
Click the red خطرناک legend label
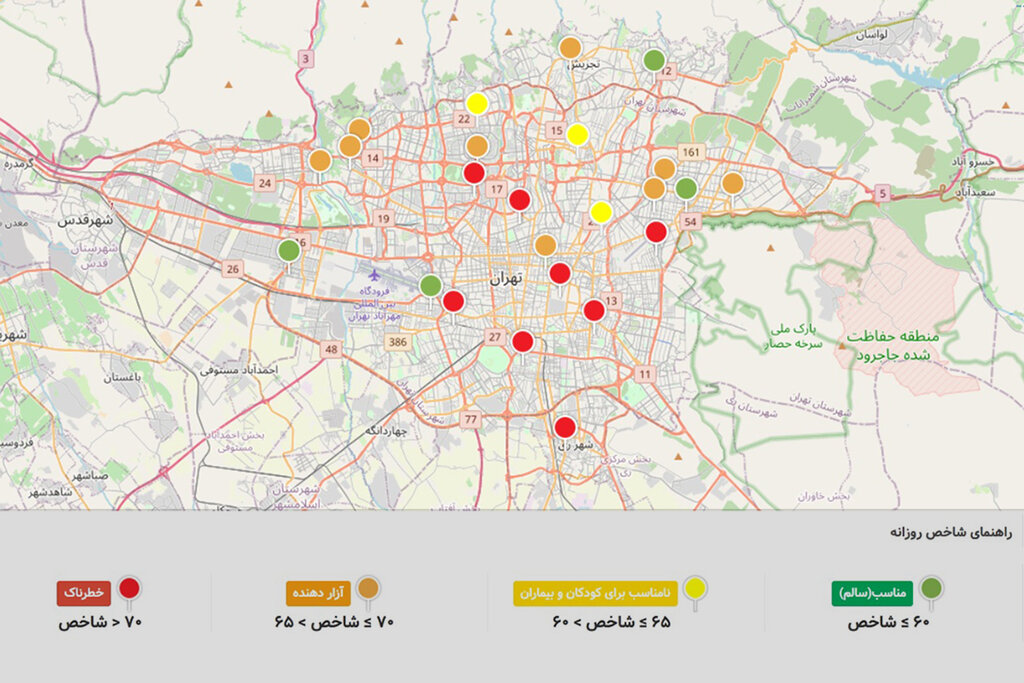coord(83,594)
